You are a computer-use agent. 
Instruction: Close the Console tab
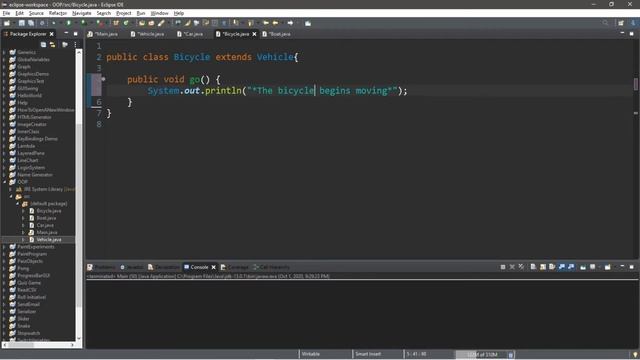point(213,267)
